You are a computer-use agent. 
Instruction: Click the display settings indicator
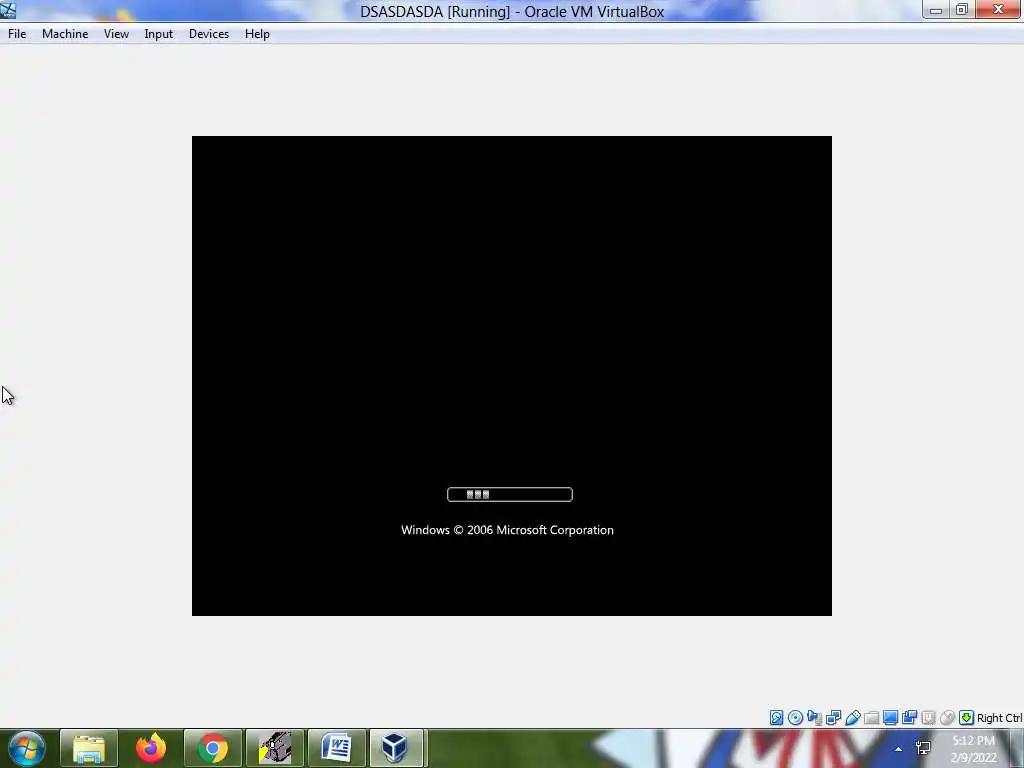point(890,718)
